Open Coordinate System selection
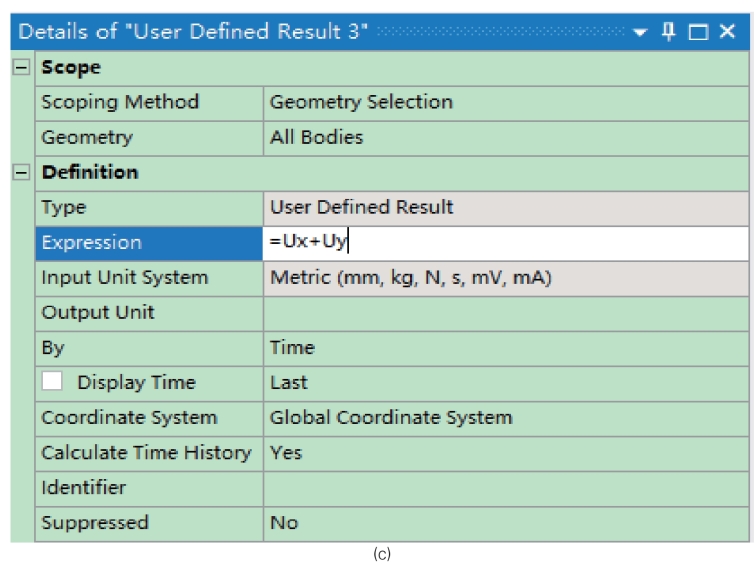Image resolution: width=756 pixels, height=564 pixels. coord(506,418)
